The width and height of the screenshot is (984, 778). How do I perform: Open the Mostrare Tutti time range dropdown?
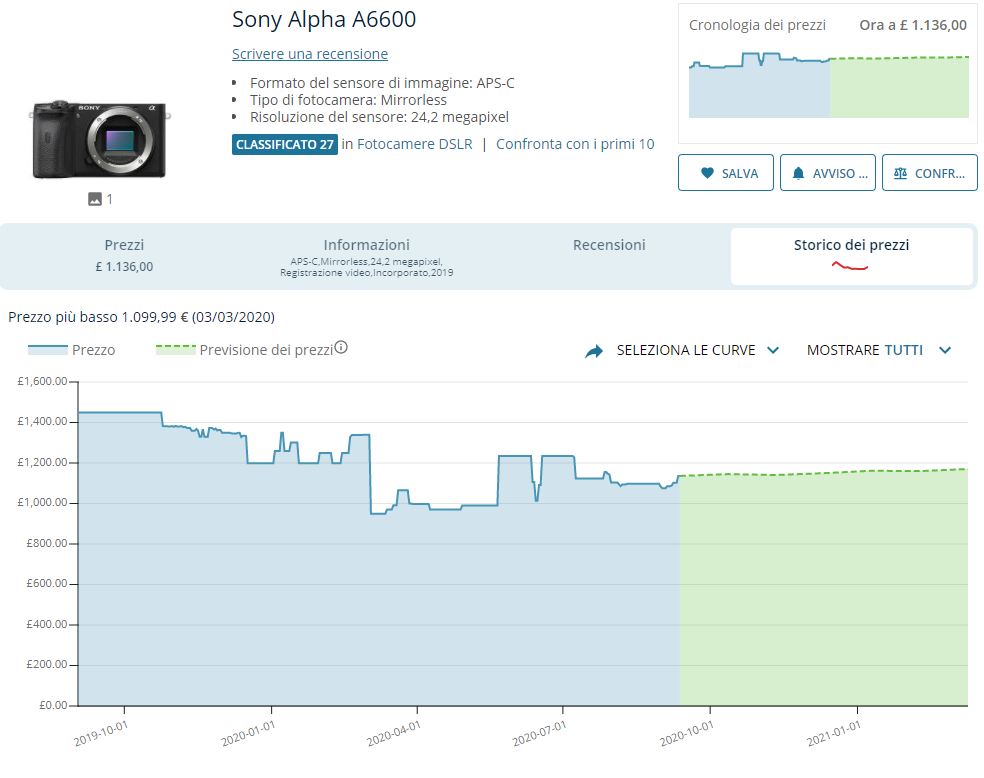(x=879, y=350)
